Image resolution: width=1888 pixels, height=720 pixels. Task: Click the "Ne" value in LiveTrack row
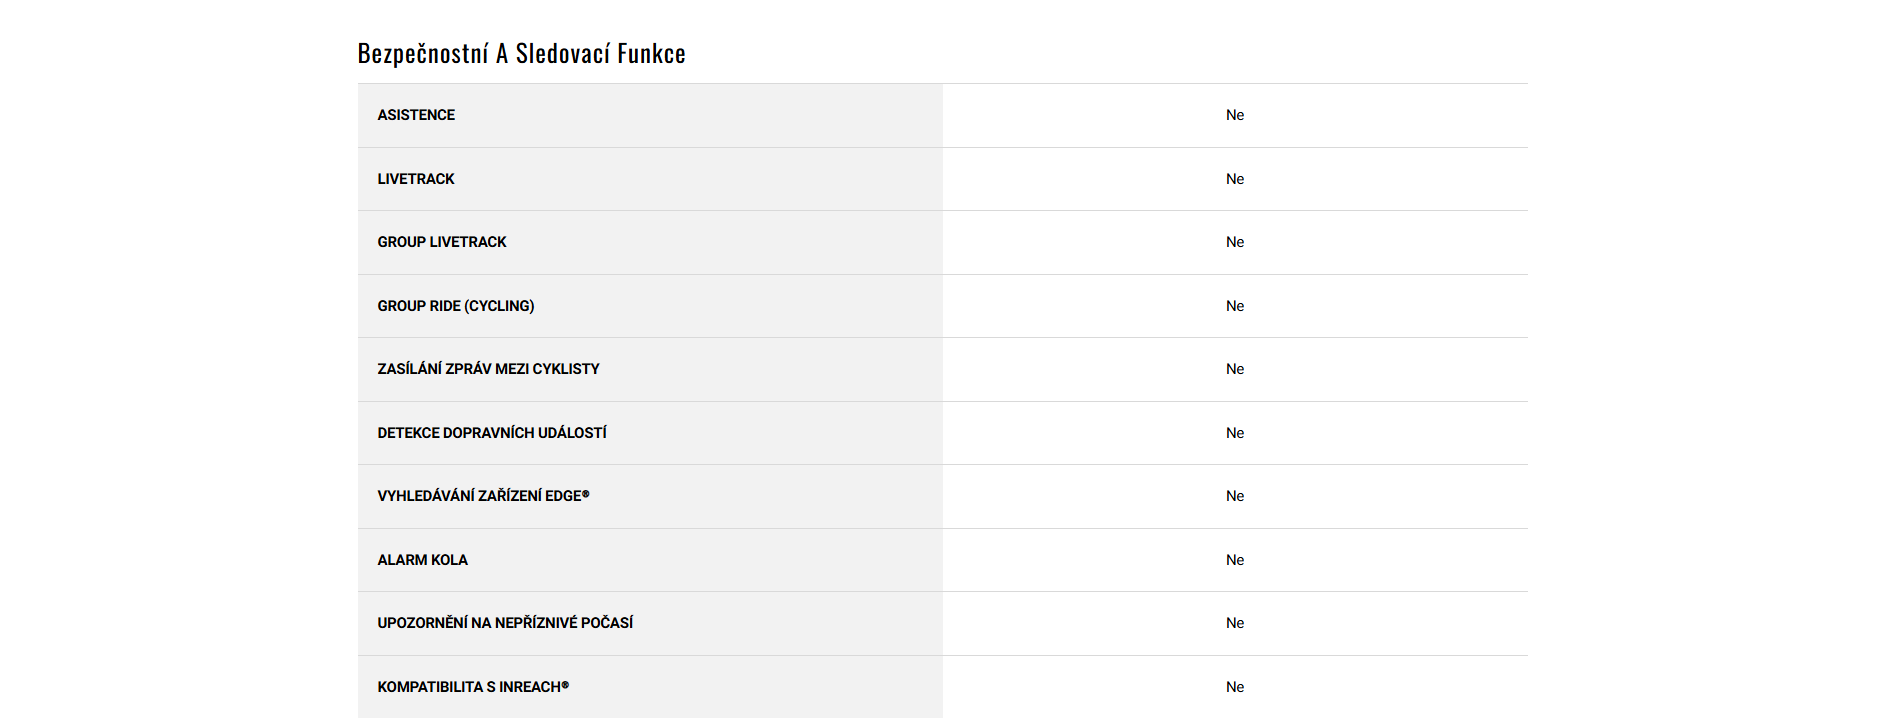pos(1235,179)
